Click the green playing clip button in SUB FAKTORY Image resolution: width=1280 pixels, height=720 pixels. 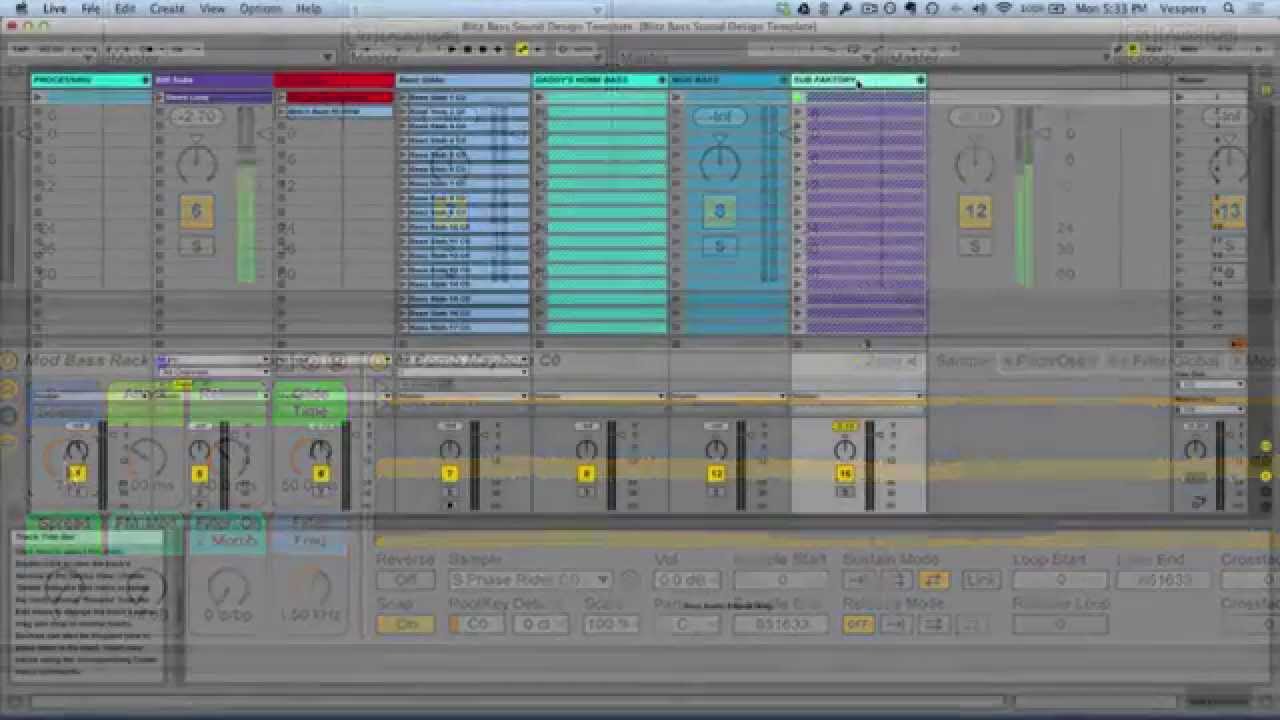pyautogui.click(x=798, y=97)
